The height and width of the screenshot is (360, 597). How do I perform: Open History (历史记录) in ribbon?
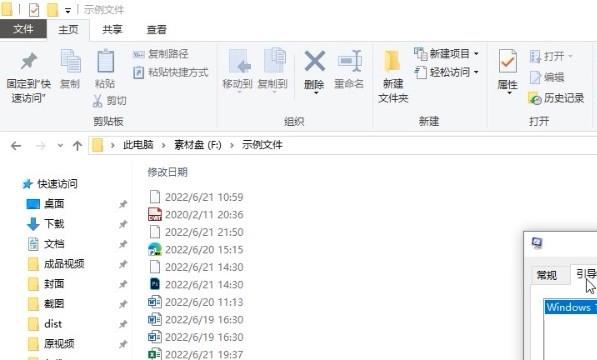(556, 98)
